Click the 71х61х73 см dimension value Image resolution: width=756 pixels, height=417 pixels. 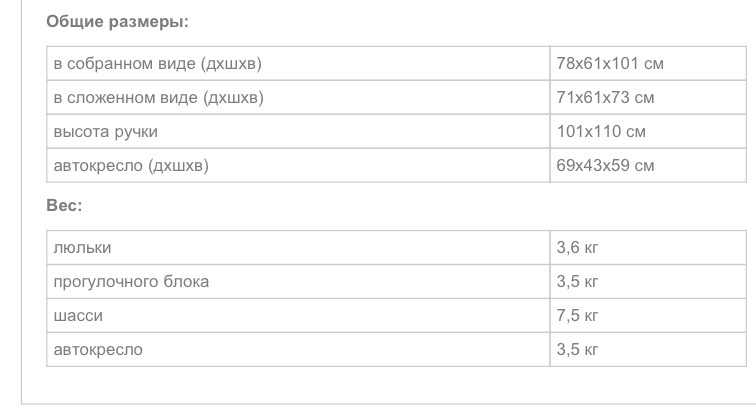tap(605, 98)
